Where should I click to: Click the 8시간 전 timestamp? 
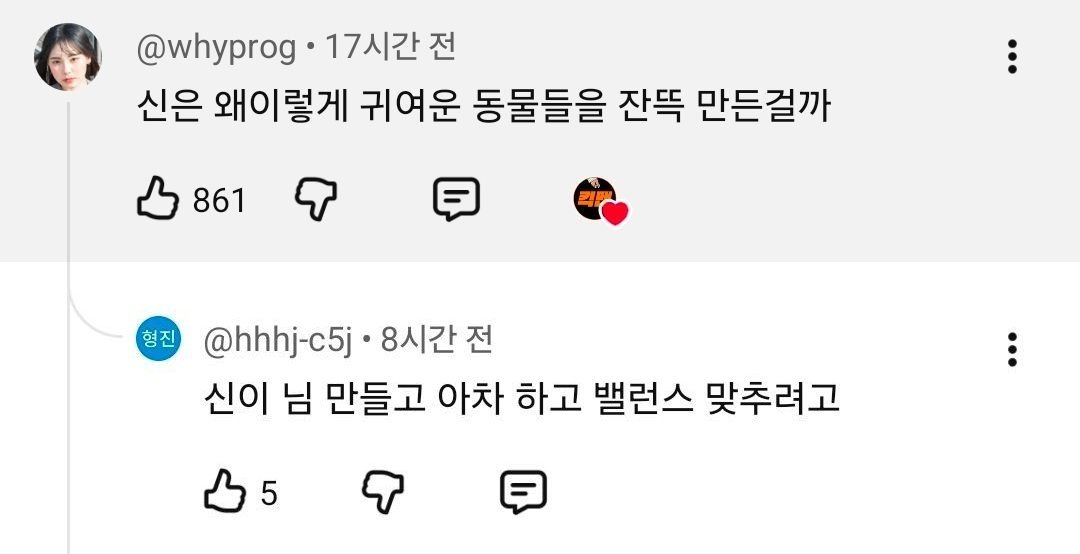(437, 340)
